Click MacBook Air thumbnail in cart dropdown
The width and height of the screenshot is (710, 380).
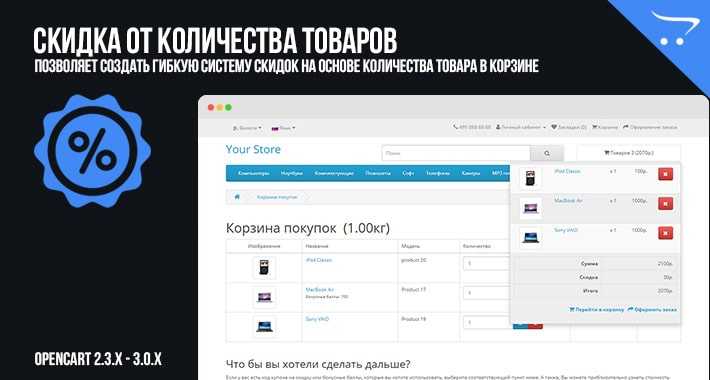pos(530,208)
